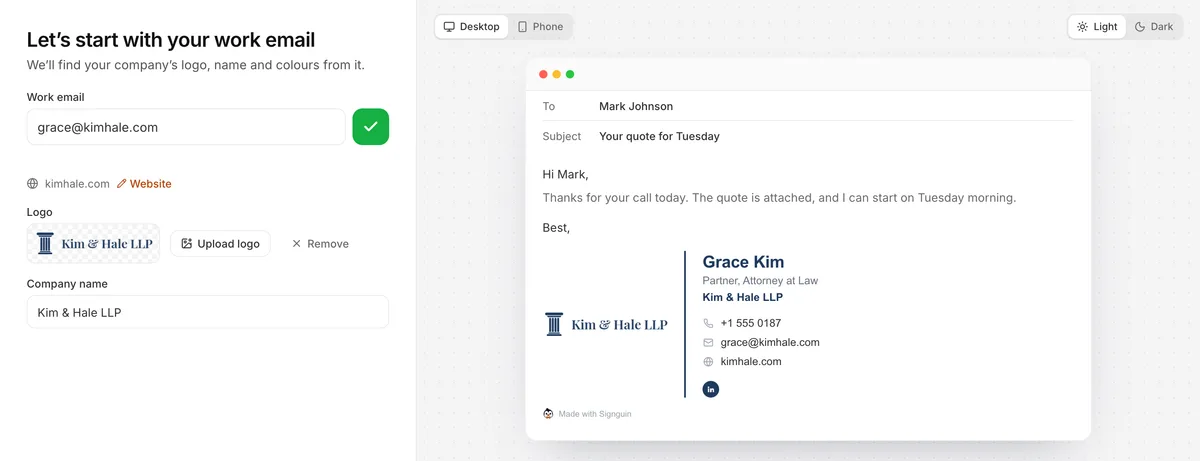Click the work email input field

[186, 127]
